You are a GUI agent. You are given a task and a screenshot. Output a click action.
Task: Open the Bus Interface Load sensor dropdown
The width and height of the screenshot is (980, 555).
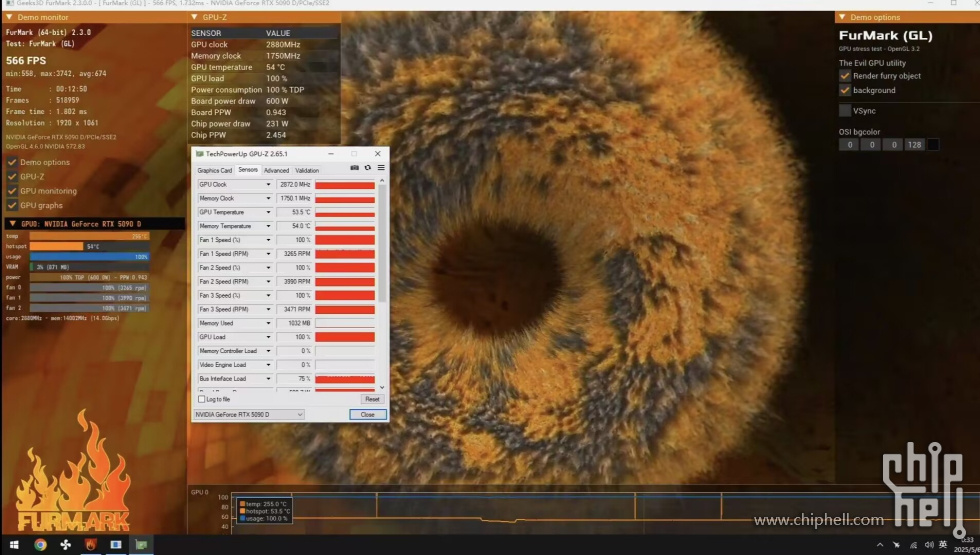tap(268, 379)
